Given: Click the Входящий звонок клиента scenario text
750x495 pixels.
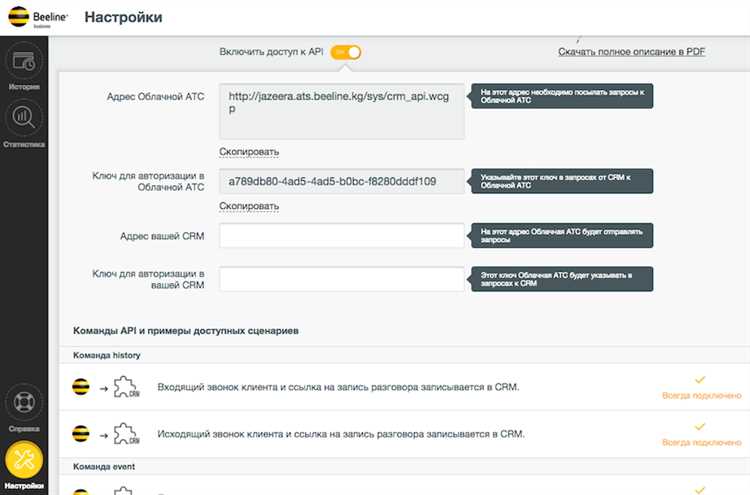Looking at the screenshot, I should (338, 387).
